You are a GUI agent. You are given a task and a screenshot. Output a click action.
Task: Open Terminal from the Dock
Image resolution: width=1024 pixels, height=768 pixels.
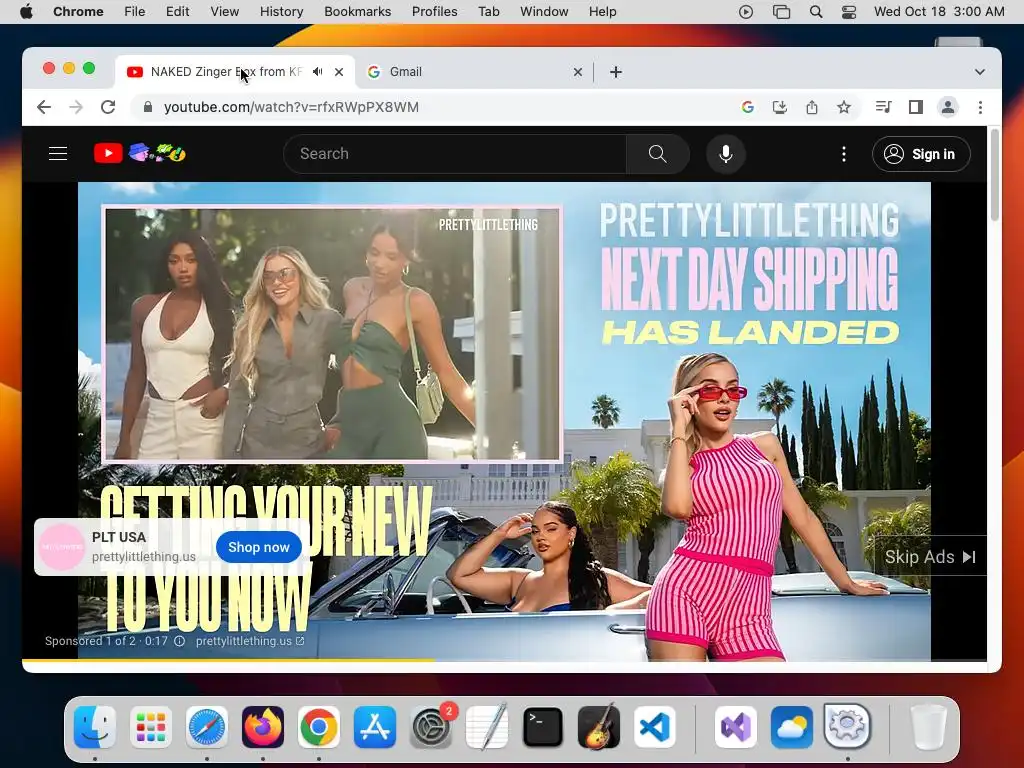tap(543, 727)
